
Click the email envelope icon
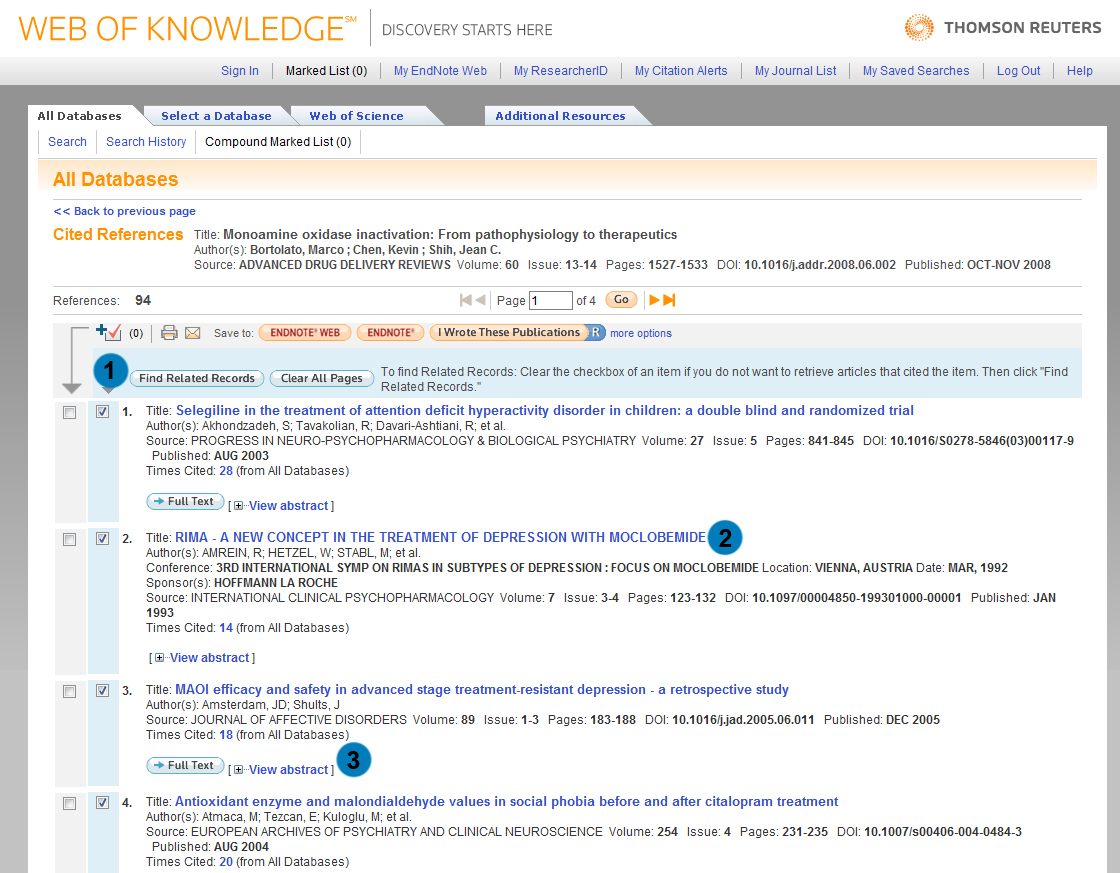[x=193, y=333]
